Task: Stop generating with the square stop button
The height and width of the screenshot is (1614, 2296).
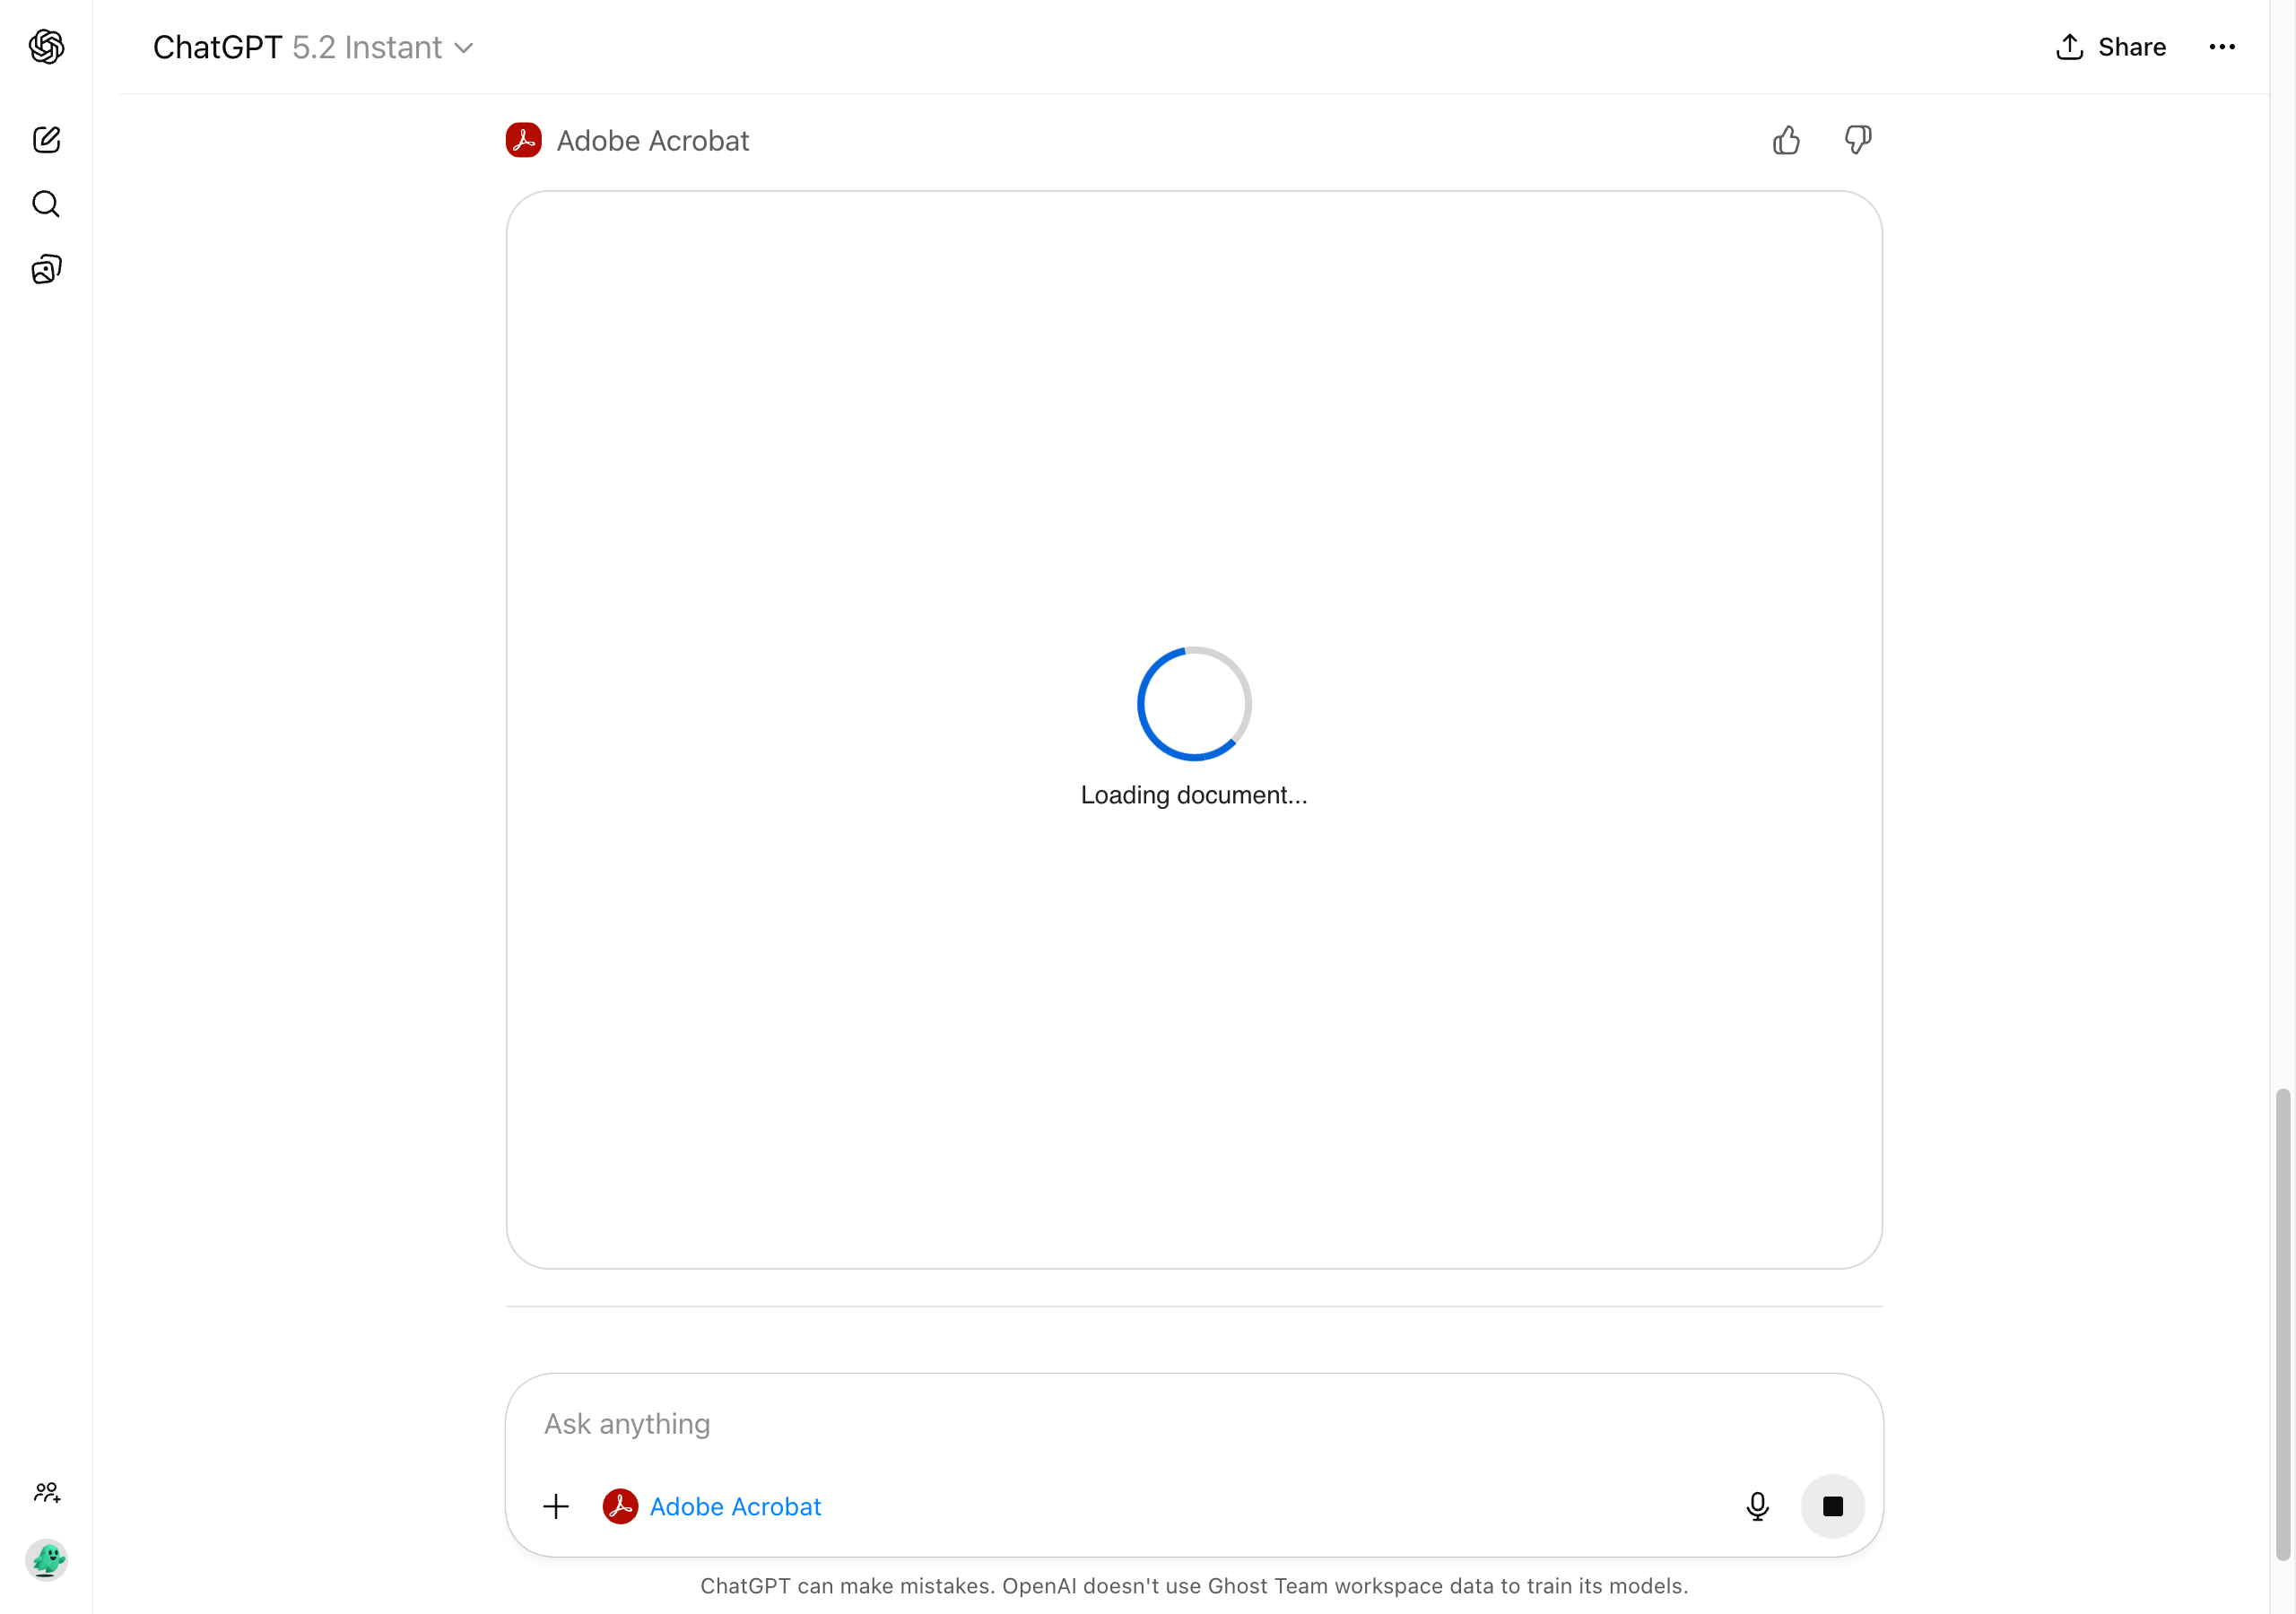Action: pos(1832,1506)
